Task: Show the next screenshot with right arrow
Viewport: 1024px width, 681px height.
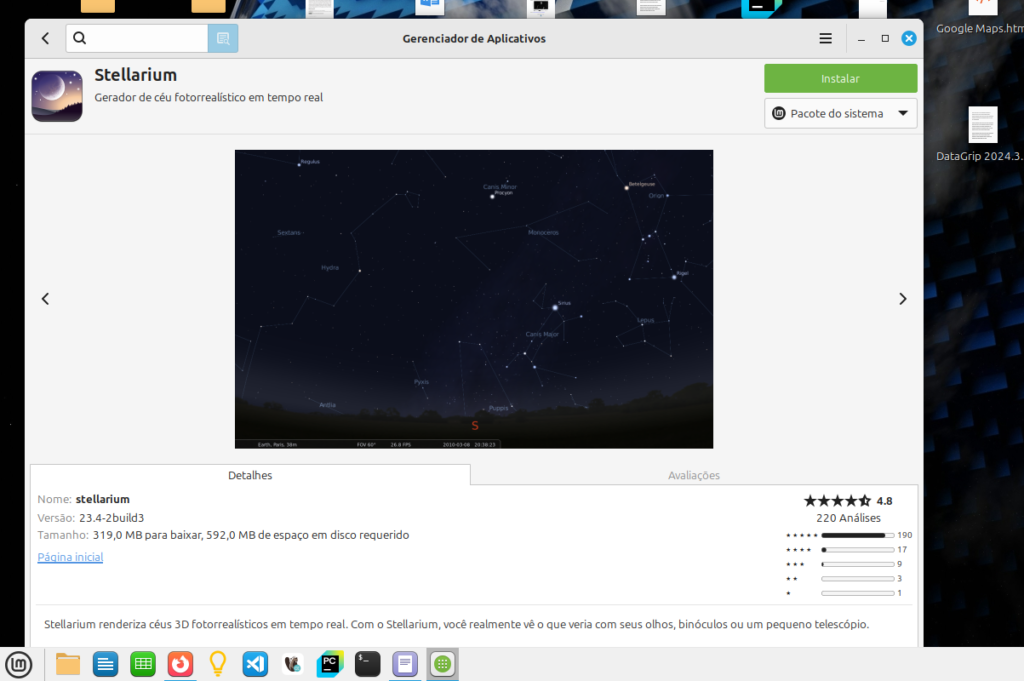Action: [902, 299]
